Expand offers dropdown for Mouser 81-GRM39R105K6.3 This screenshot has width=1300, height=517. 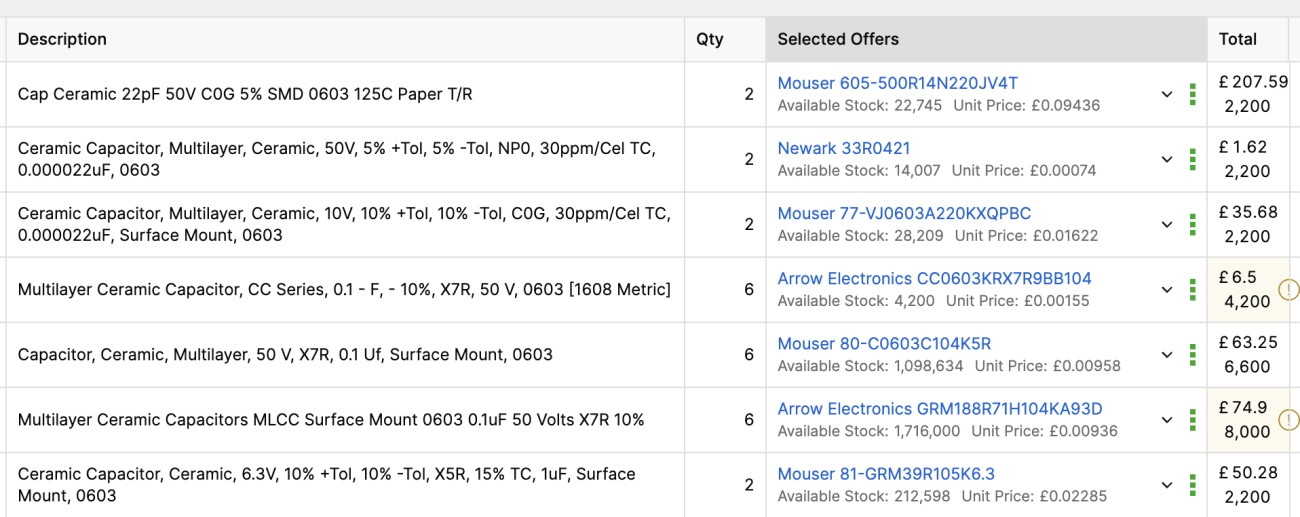[1166, 485]
